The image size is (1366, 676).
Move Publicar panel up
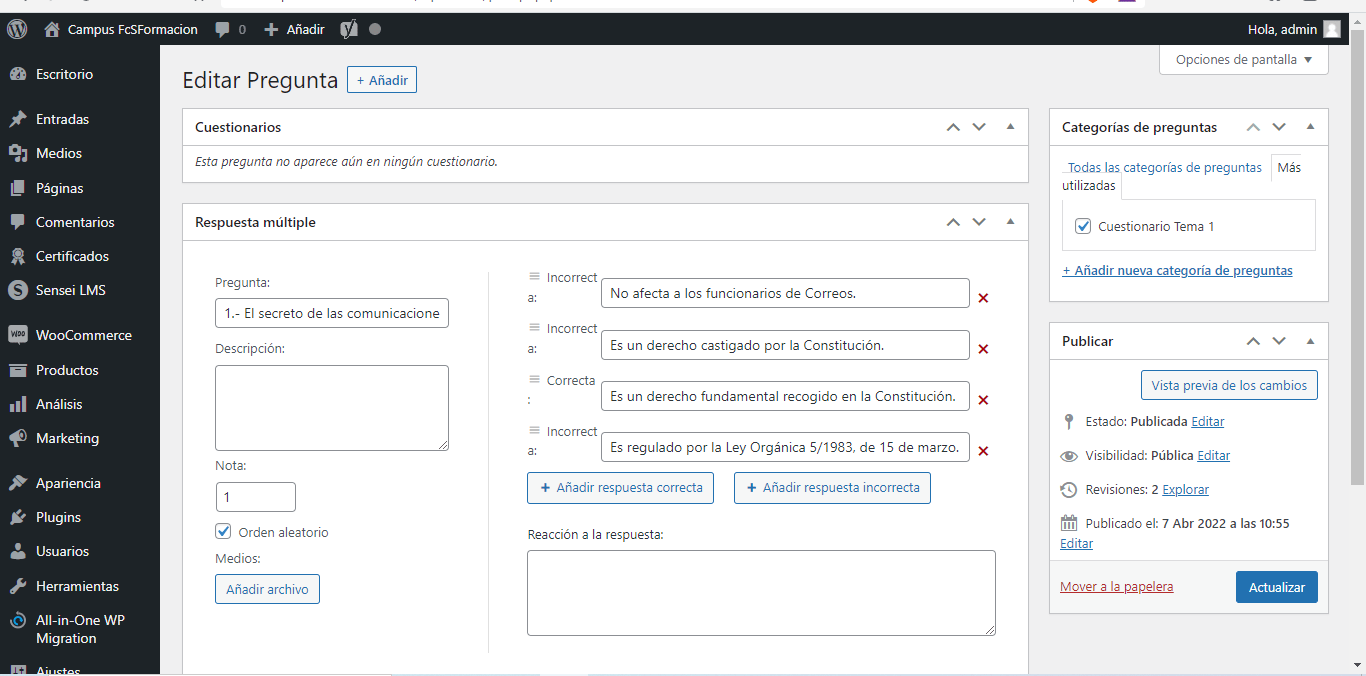click(1253, 341)
